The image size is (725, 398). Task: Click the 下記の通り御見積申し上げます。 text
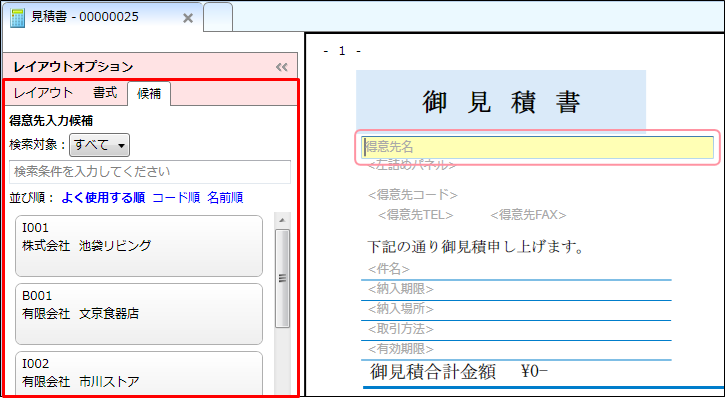click(x=475, y=247)
